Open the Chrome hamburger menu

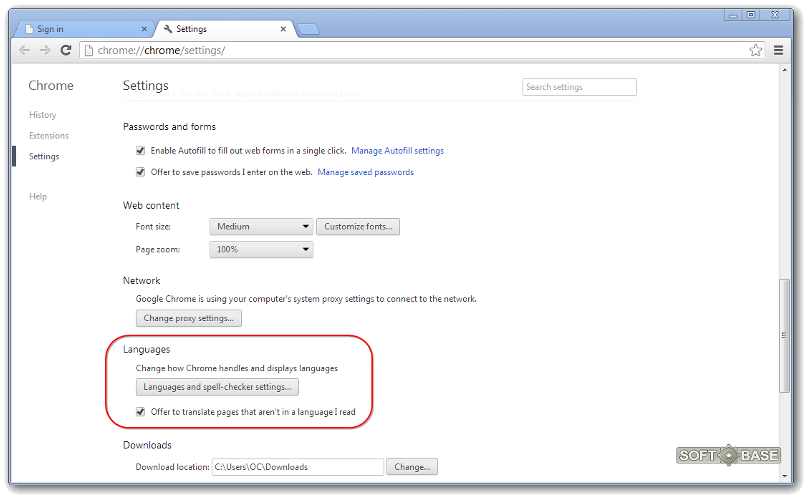pyautogui.click(x=779, y=50)
